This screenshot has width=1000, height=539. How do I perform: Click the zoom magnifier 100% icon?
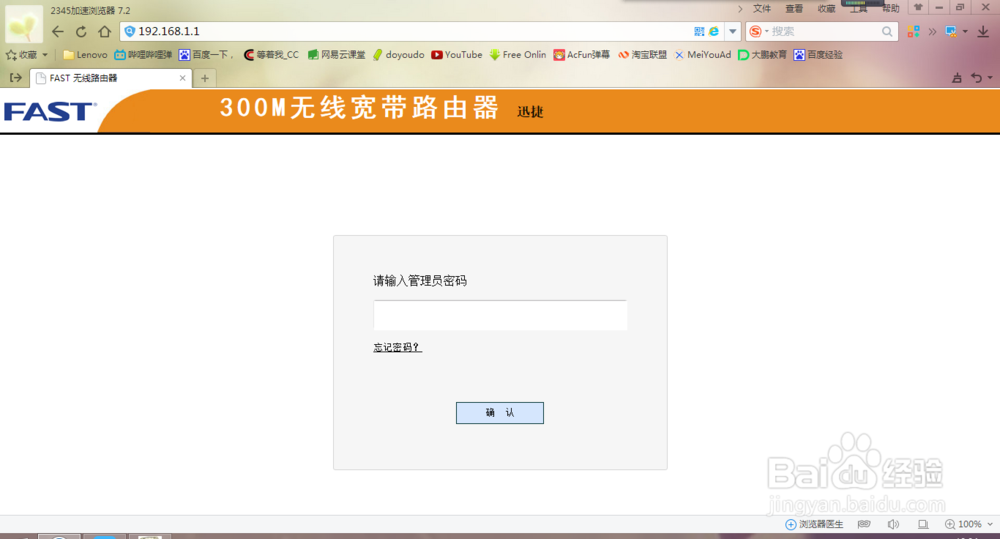coord(963,524)
